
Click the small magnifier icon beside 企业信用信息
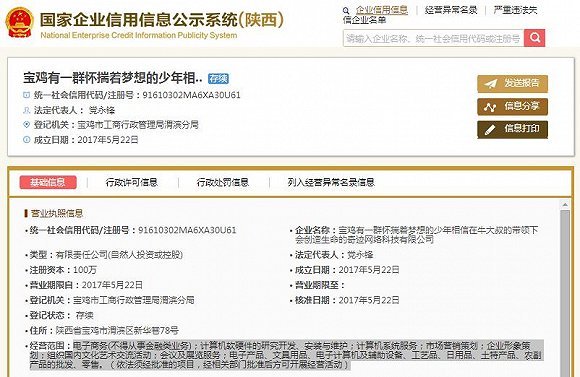point(346,11)
